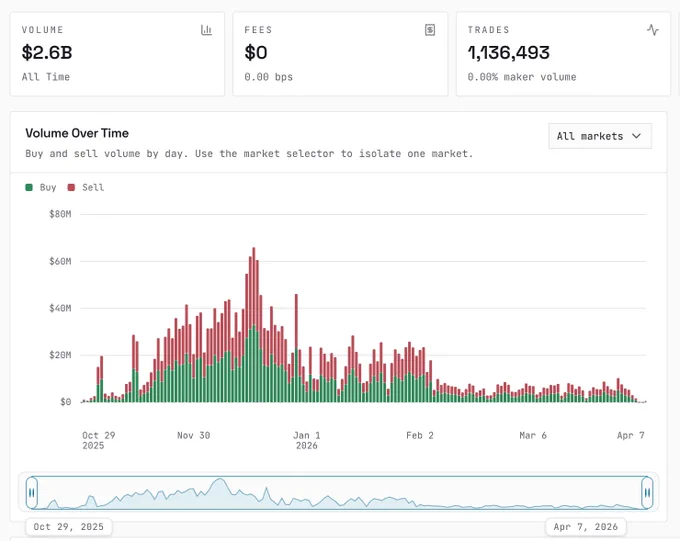
Task: Click the VOLUME card title
Action: tap(42, 30)
